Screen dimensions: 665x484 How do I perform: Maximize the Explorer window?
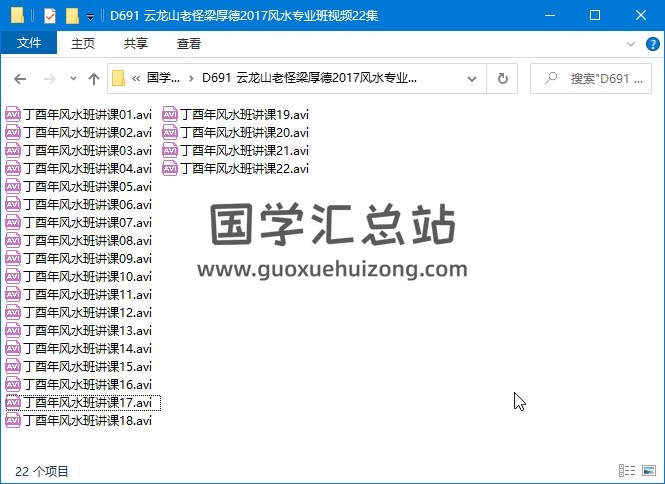(x=595, y=16)
